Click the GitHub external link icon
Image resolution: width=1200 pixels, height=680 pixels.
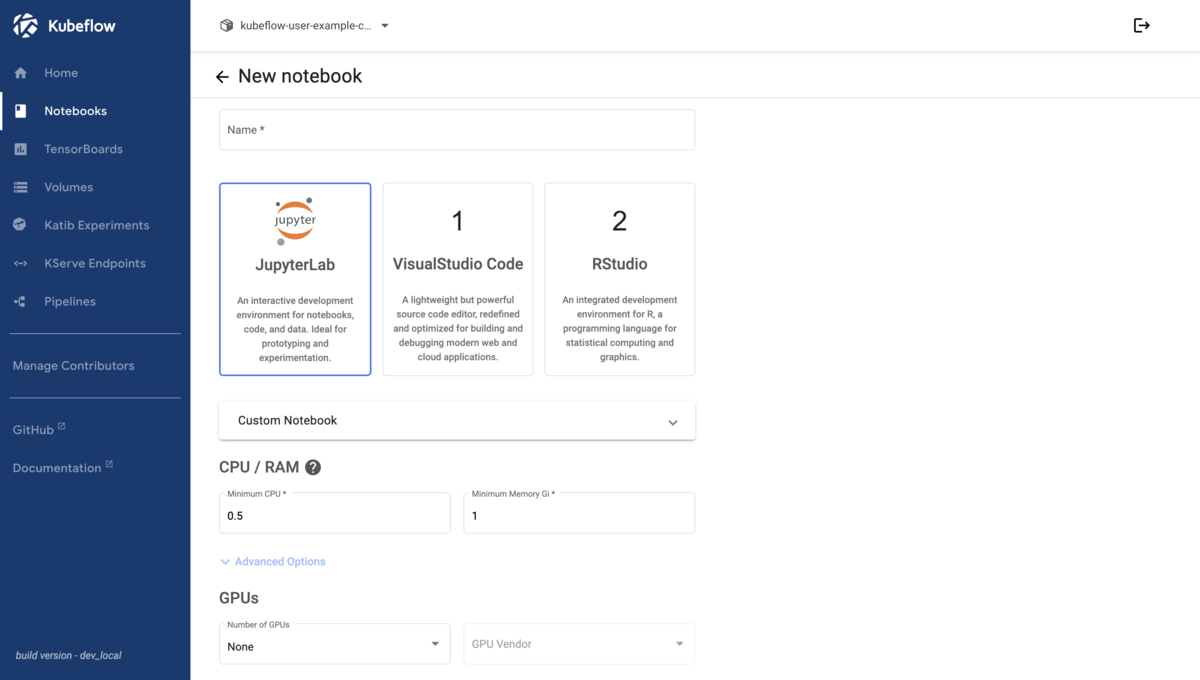click(61, 426)
